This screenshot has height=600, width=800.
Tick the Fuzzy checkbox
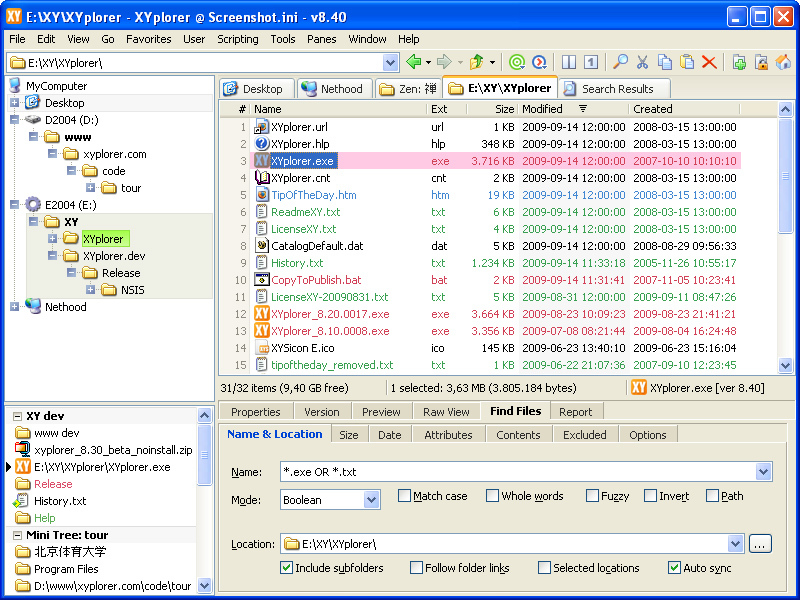tap(592, 495)
